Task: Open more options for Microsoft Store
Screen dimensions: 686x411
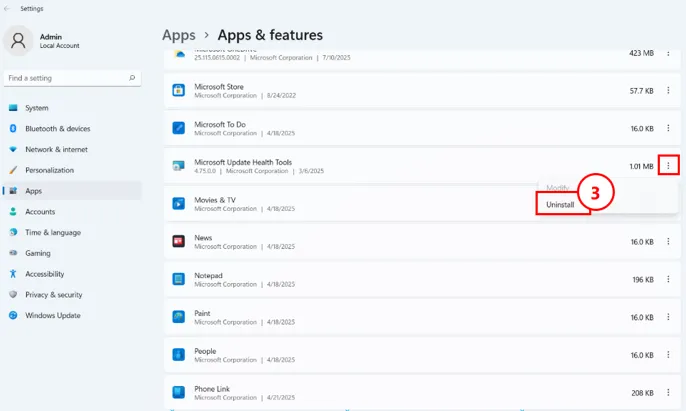Action: (x=668, y=90)
